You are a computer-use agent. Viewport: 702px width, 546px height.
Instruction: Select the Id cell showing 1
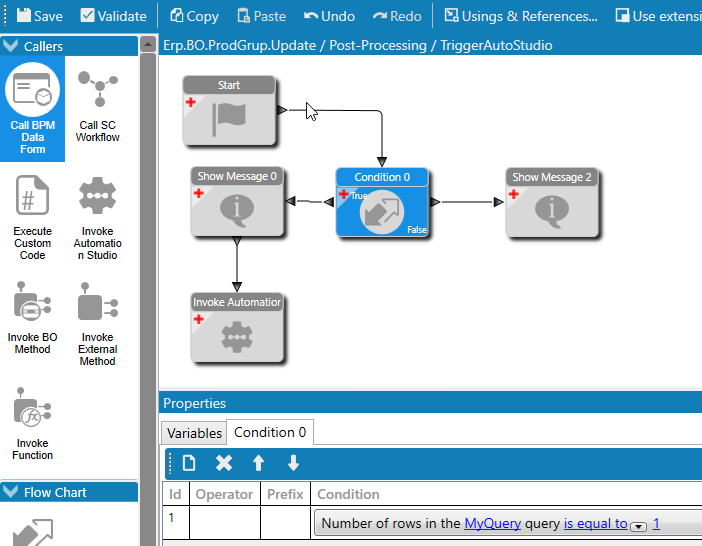coord(176,523)
